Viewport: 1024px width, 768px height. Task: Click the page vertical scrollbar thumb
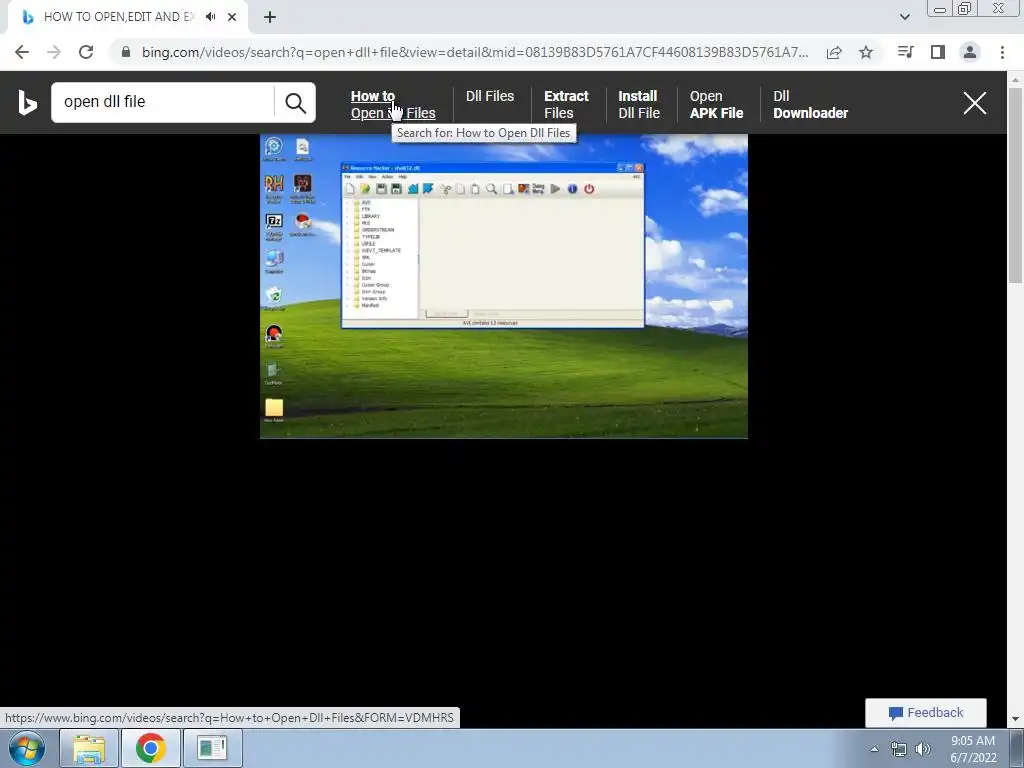pyautogui.click(x=1015, y=184)
